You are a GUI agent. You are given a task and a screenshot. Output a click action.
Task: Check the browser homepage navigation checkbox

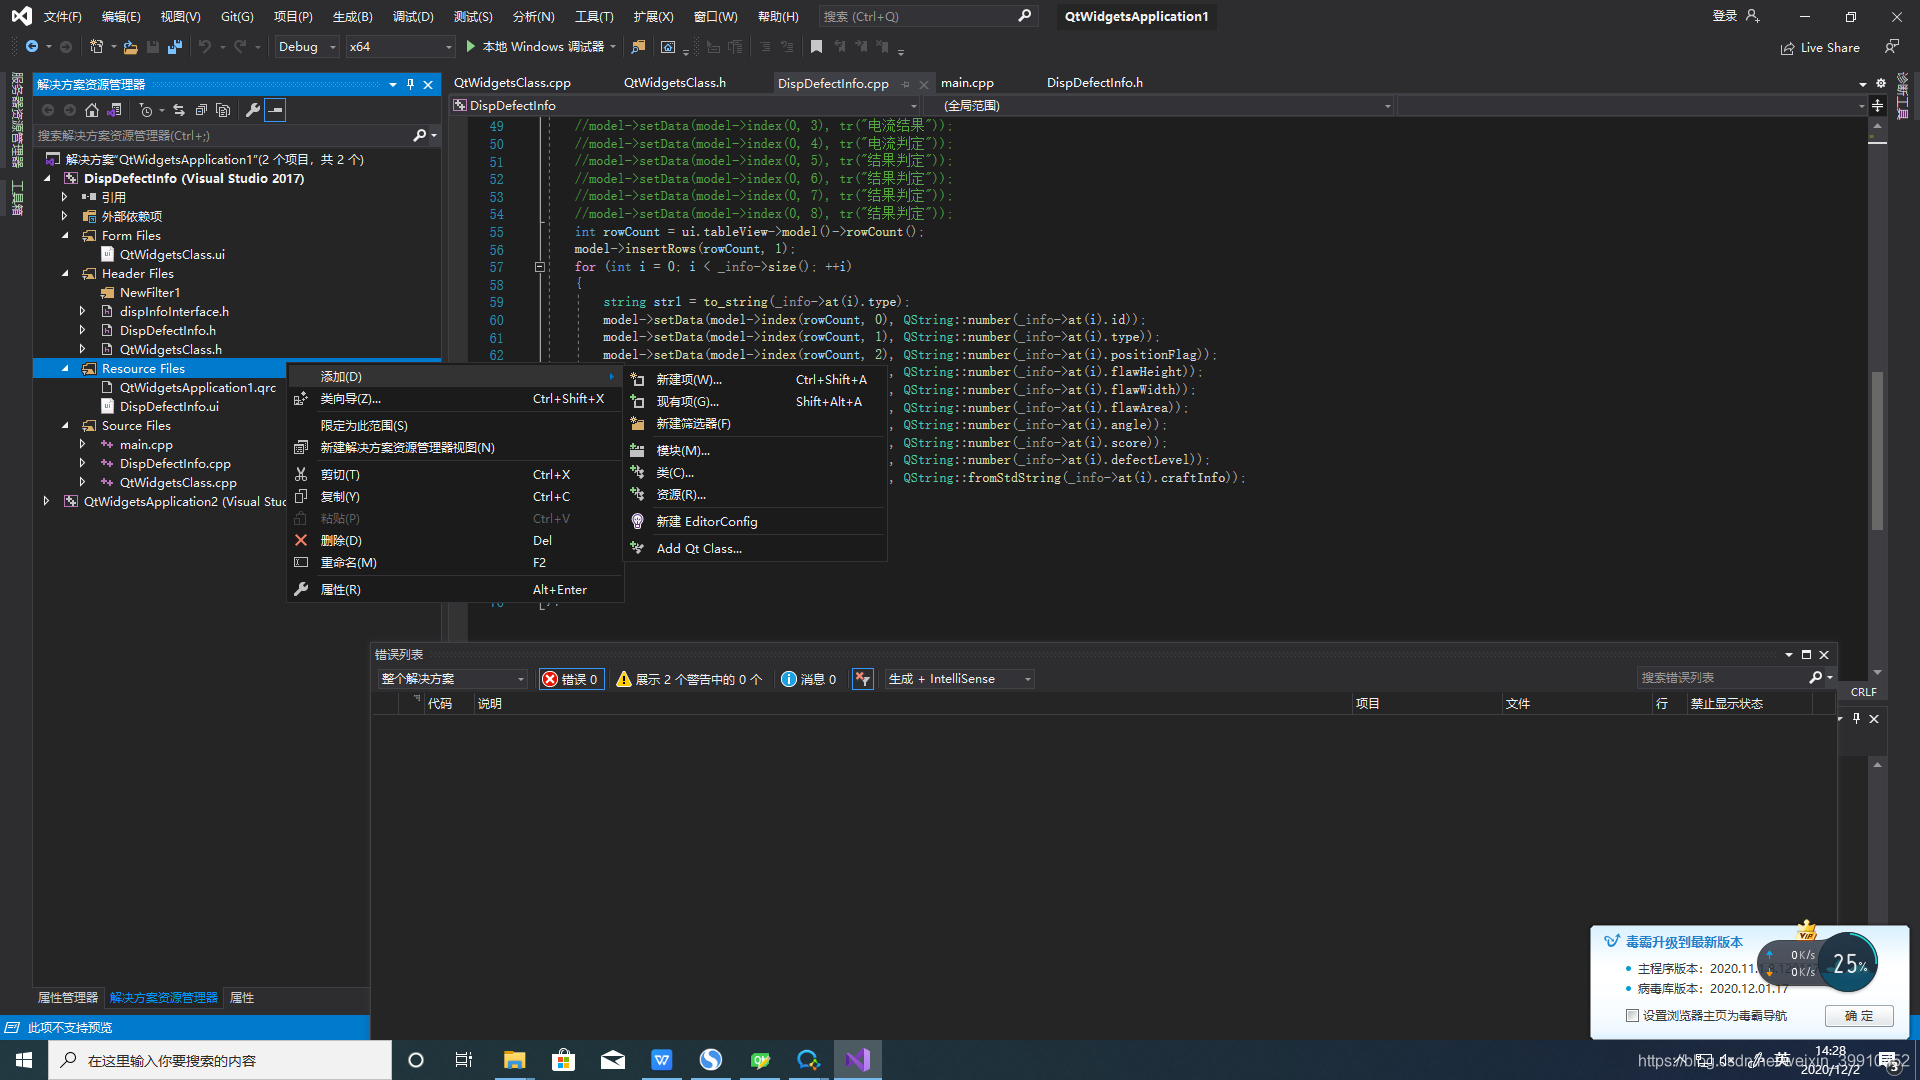coord(1632,1015)
